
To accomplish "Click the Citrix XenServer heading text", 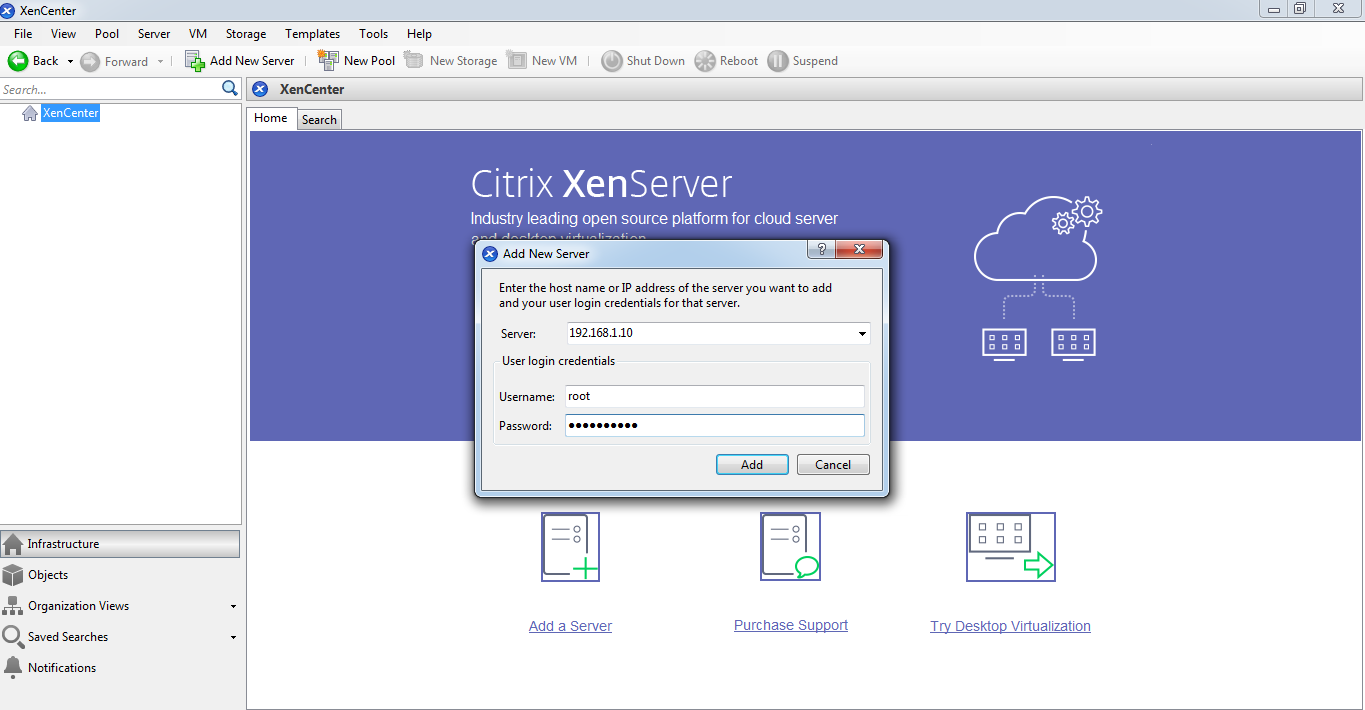I will (x=601, y=184).
